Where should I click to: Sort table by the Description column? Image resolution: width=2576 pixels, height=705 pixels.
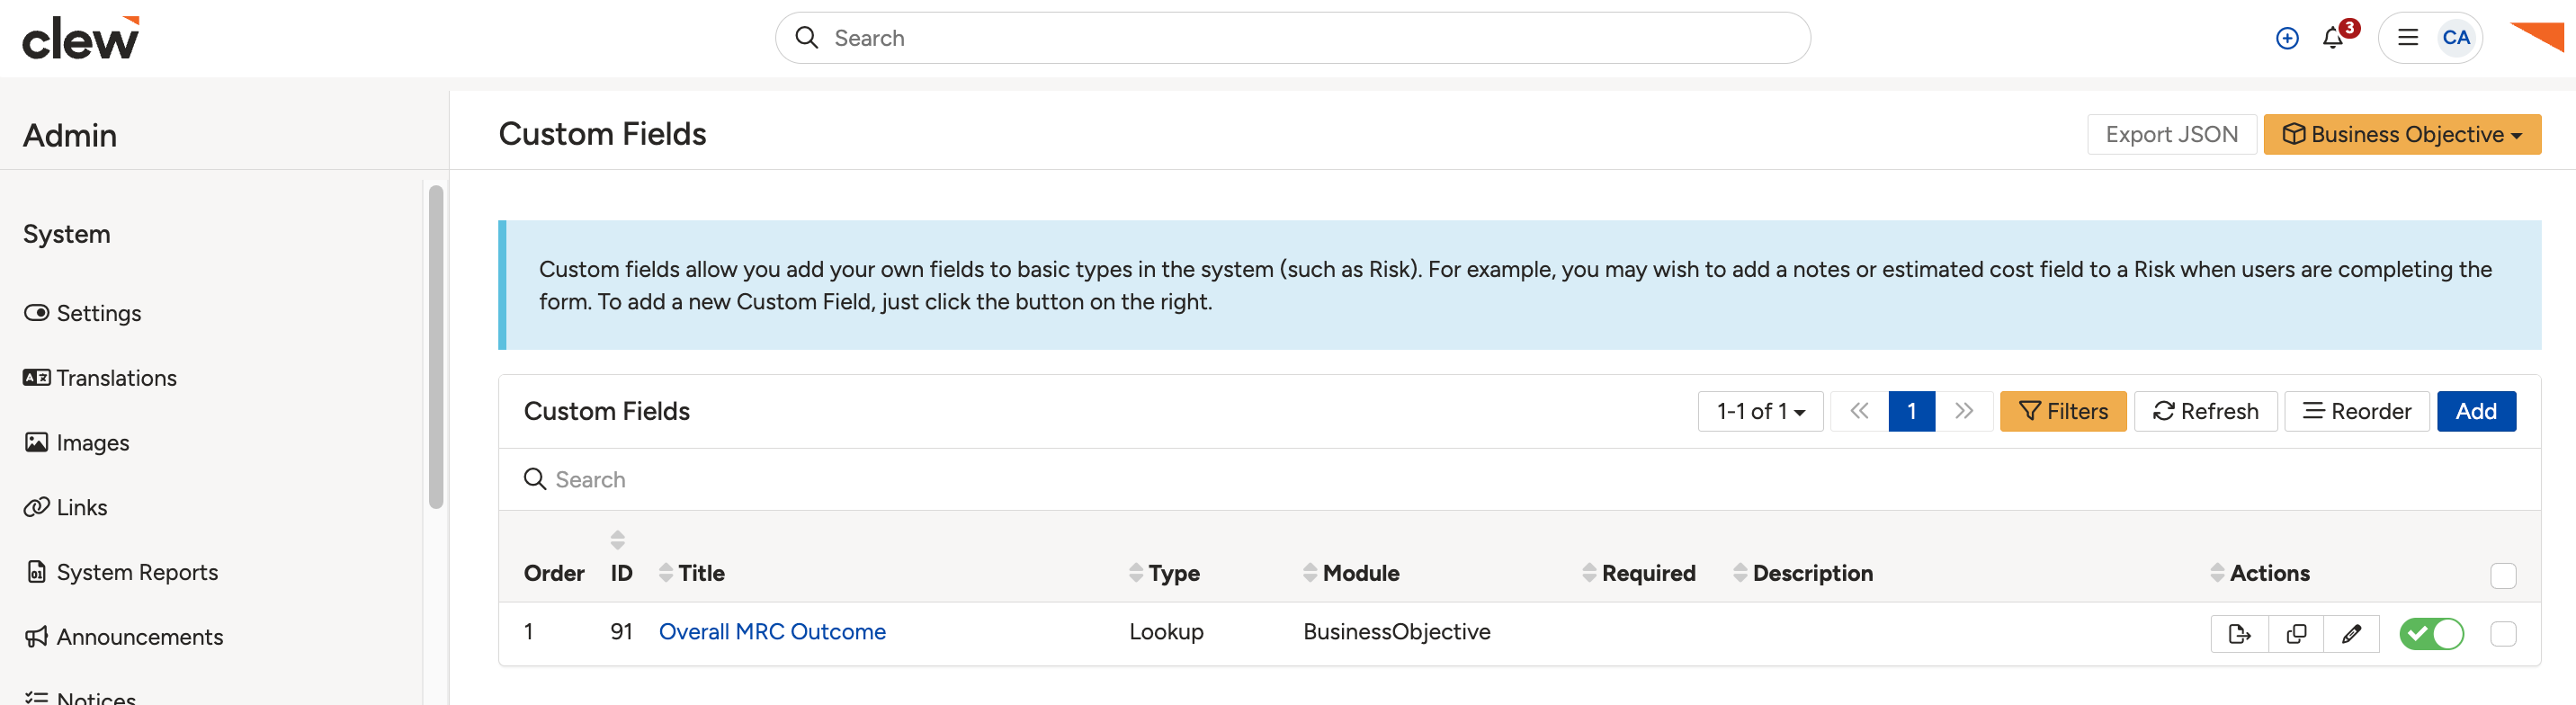pyautogui.click(x=1740, y=573)
